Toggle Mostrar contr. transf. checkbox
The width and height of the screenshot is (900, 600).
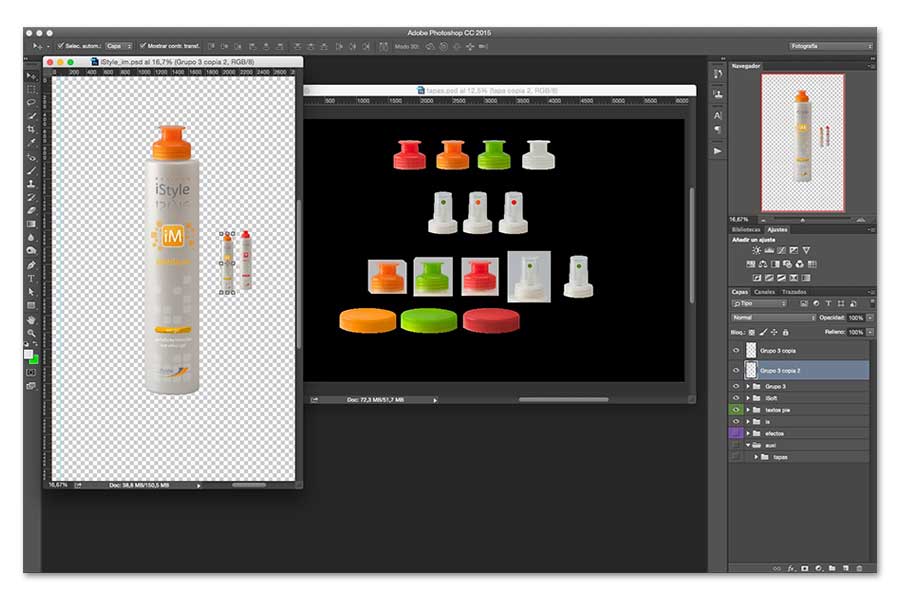pos(143,46)
